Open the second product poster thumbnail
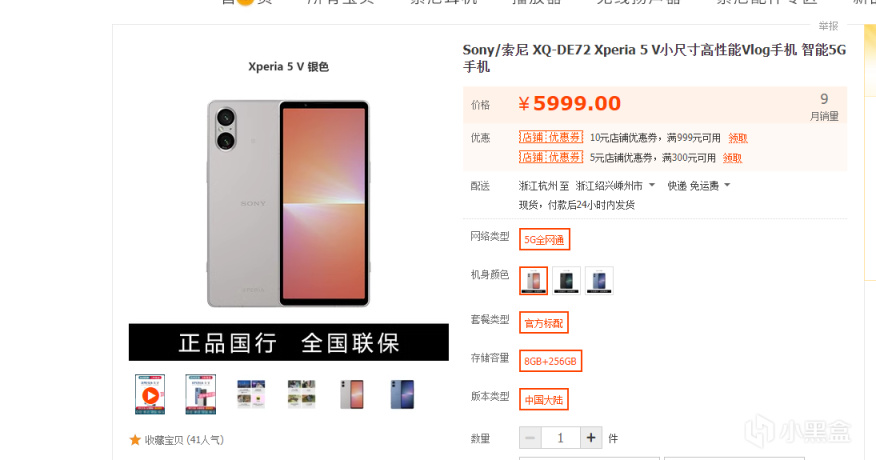Viewport: 876px width, 460px height. pos(201,395)
